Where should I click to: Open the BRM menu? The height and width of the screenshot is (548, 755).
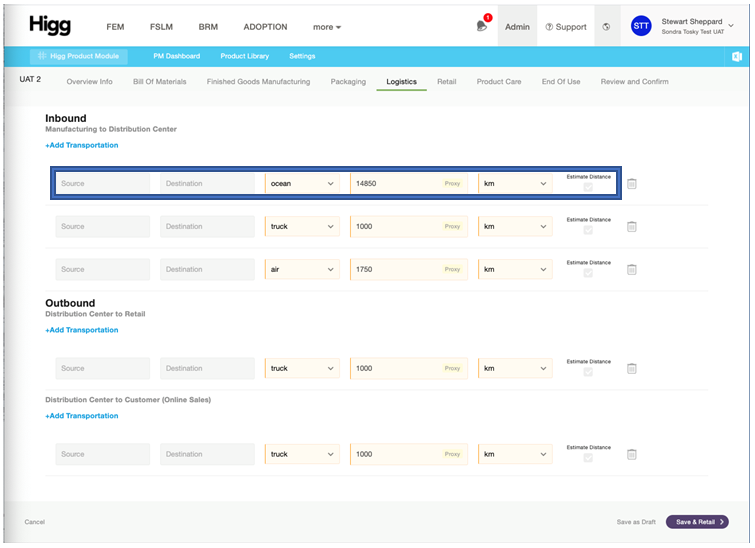(208, 27)
